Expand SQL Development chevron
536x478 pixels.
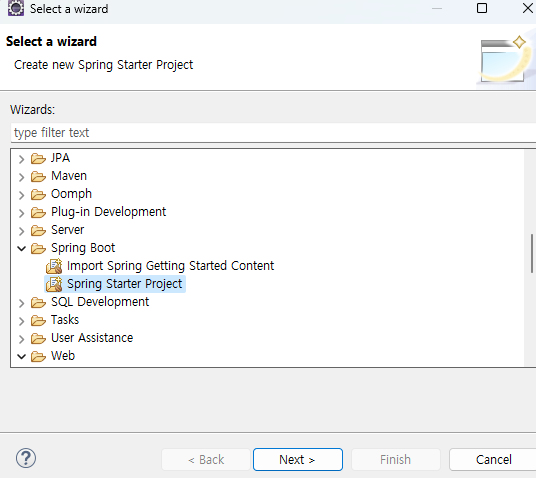pyautogui.click(x=22, y=303)
